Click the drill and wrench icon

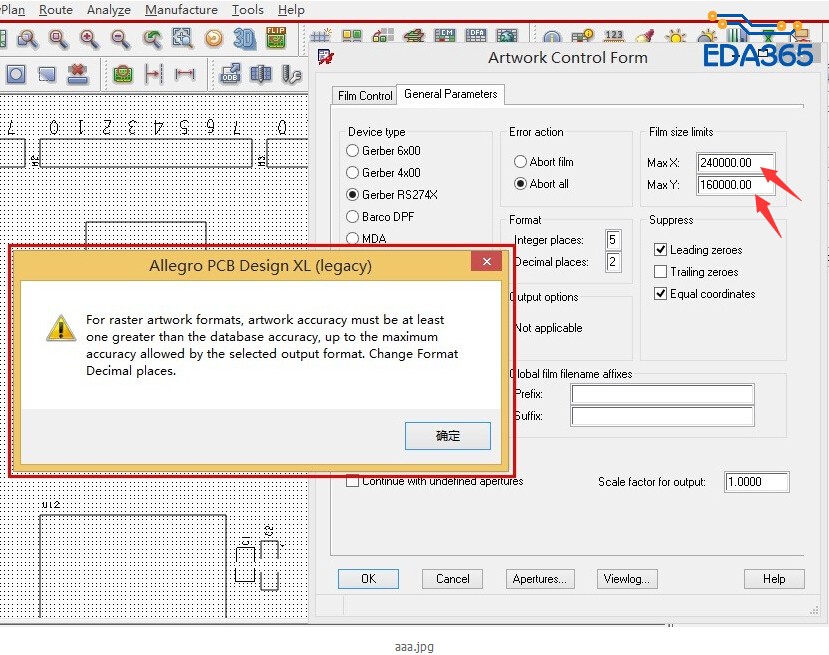[x=291, y=74]
